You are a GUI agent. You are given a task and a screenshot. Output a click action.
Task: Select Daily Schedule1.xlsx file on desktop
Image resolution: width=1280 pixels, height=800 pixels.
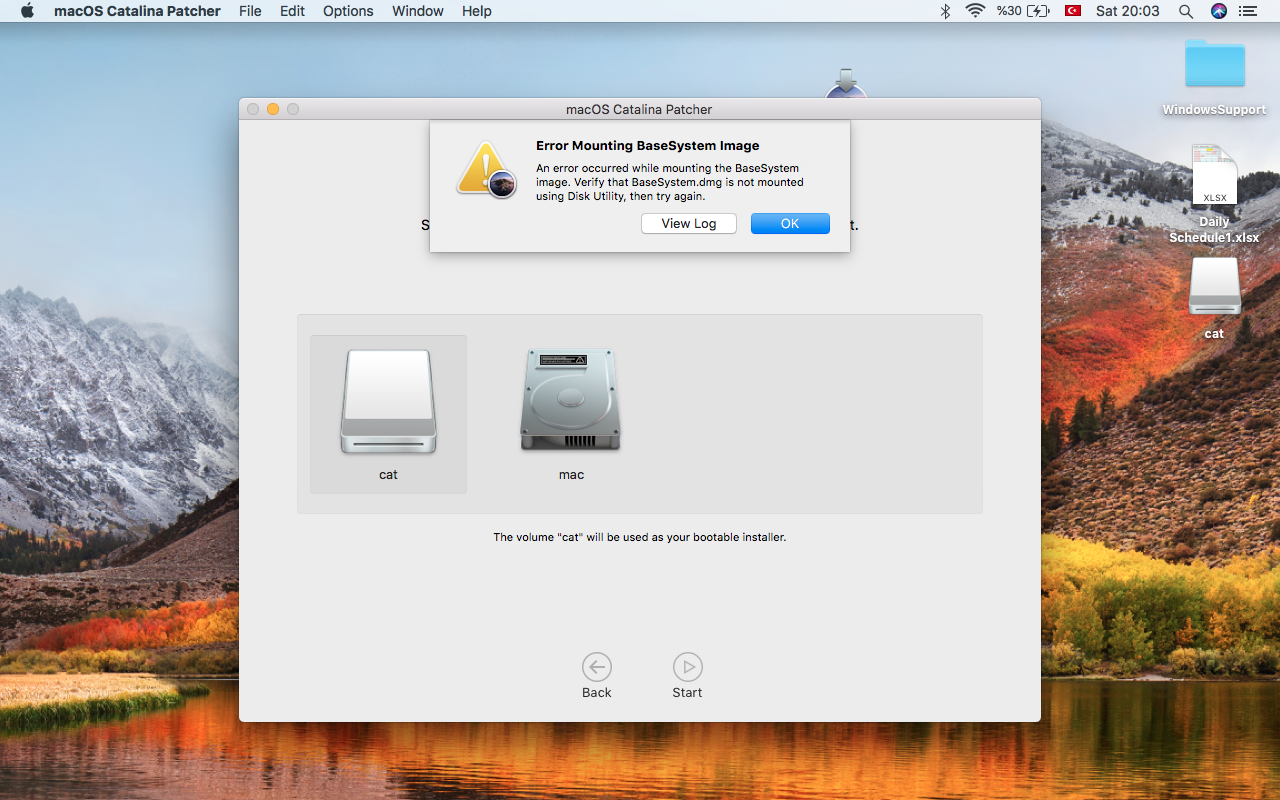(1214, 176)
